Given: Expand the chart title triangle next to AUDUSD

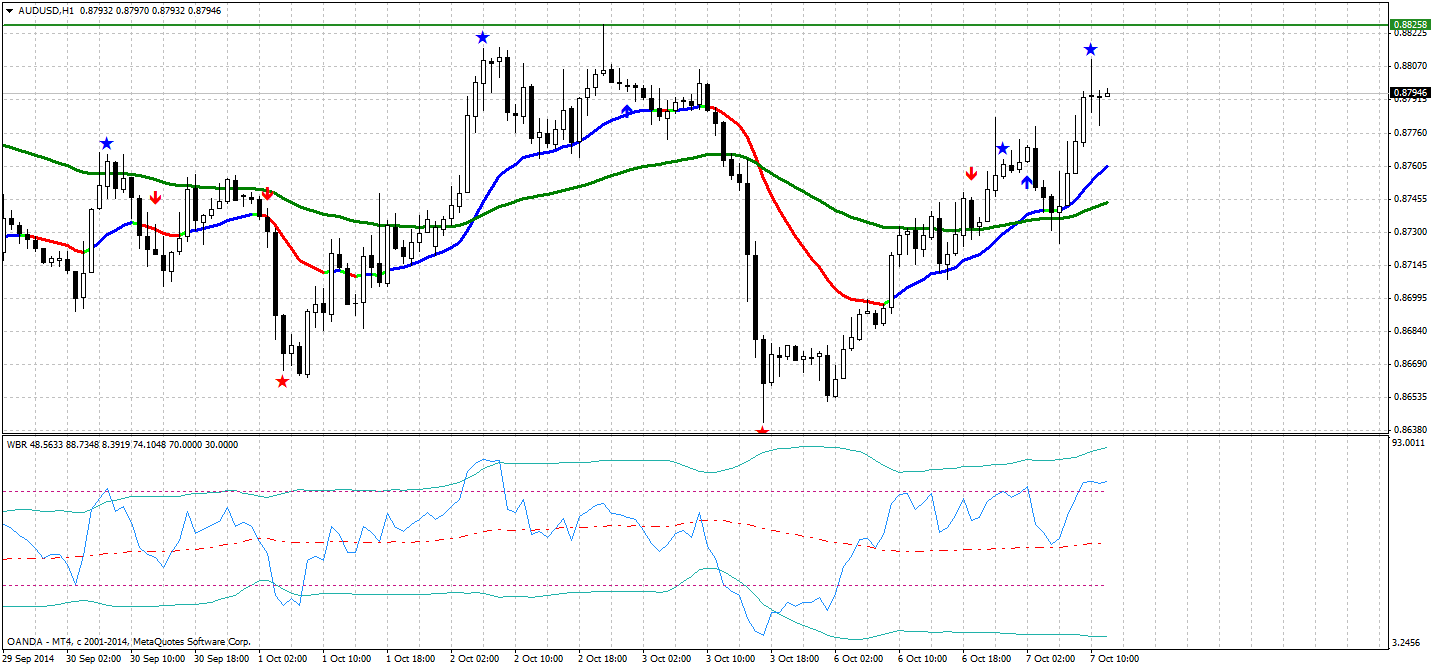Looking at the screenshot, I should (x=10, y=8).
